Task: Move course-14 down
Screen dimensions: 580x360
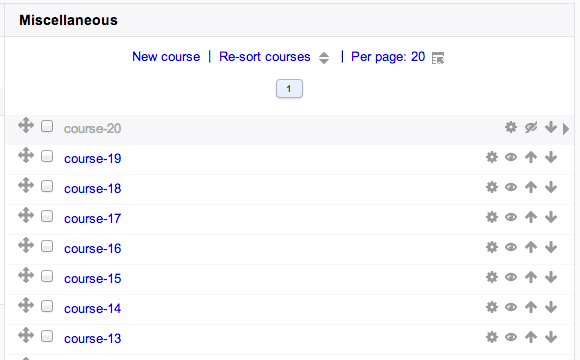Action: click(551, 307)
